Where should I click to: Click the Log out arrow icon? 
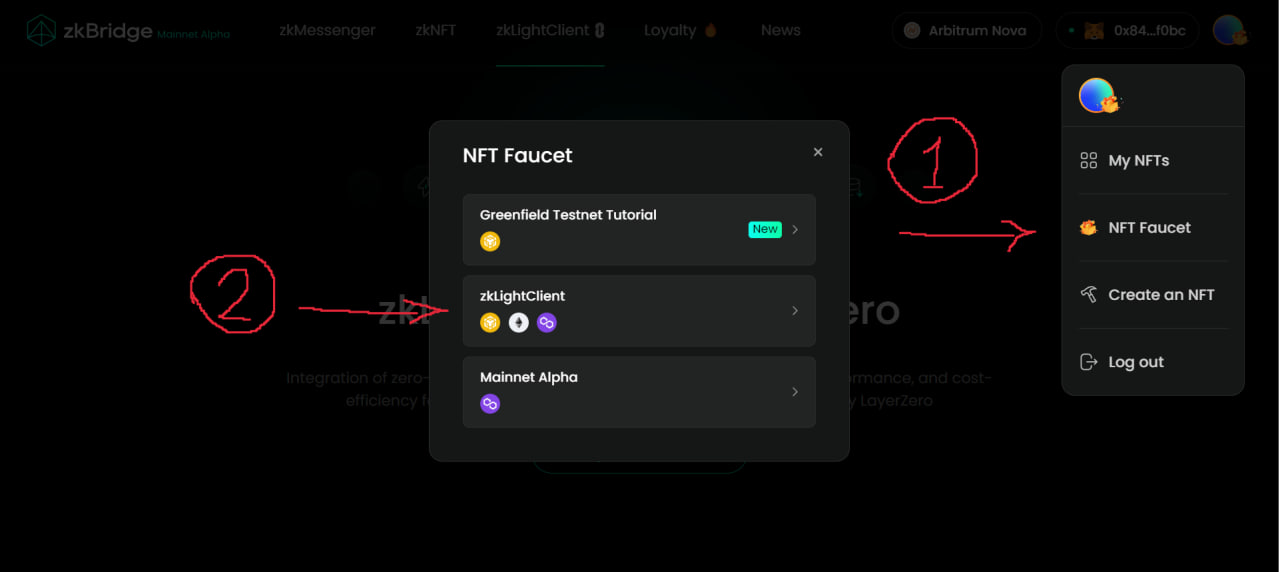pyautogui.click(x=1089, y=362)
